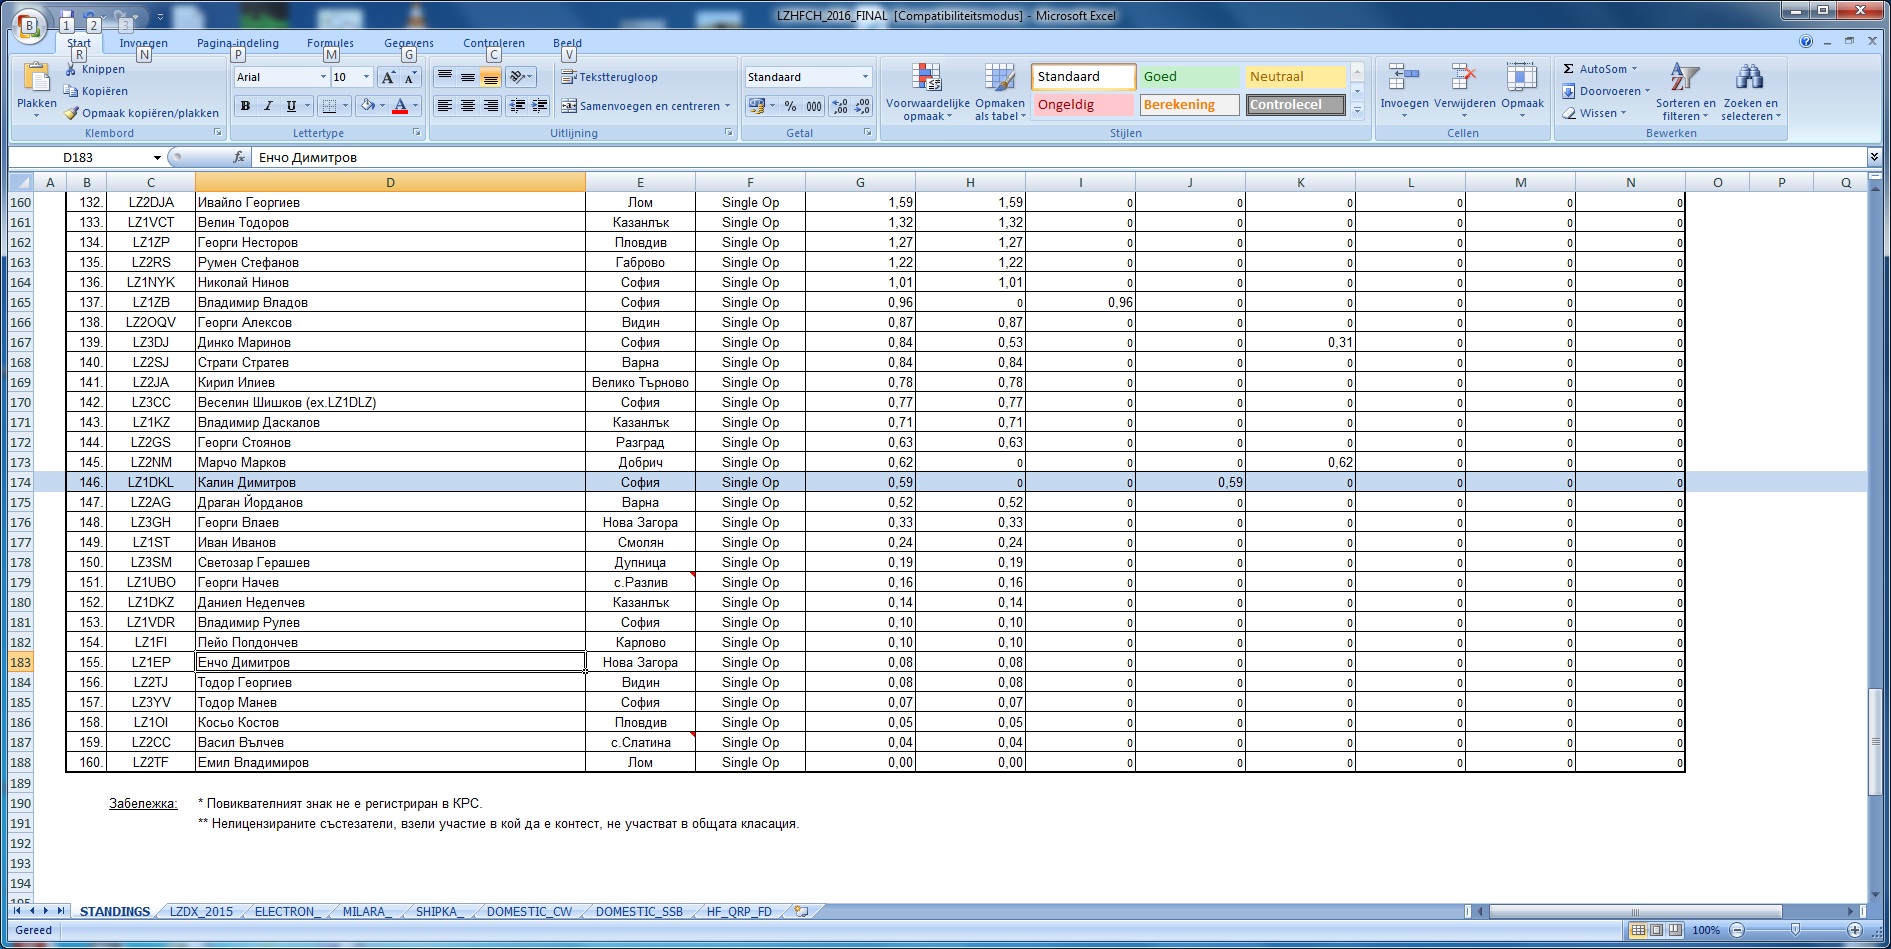The image size is (1891, 949).
Task: Click the percent style icon
Action: 790,106
